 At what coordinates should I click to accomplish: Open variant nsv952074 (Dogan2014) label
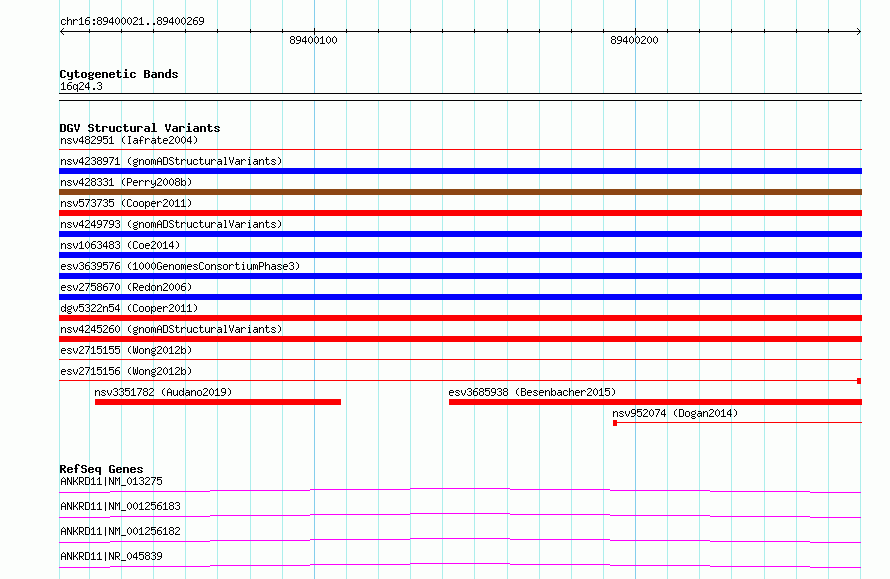click(675, 413)
